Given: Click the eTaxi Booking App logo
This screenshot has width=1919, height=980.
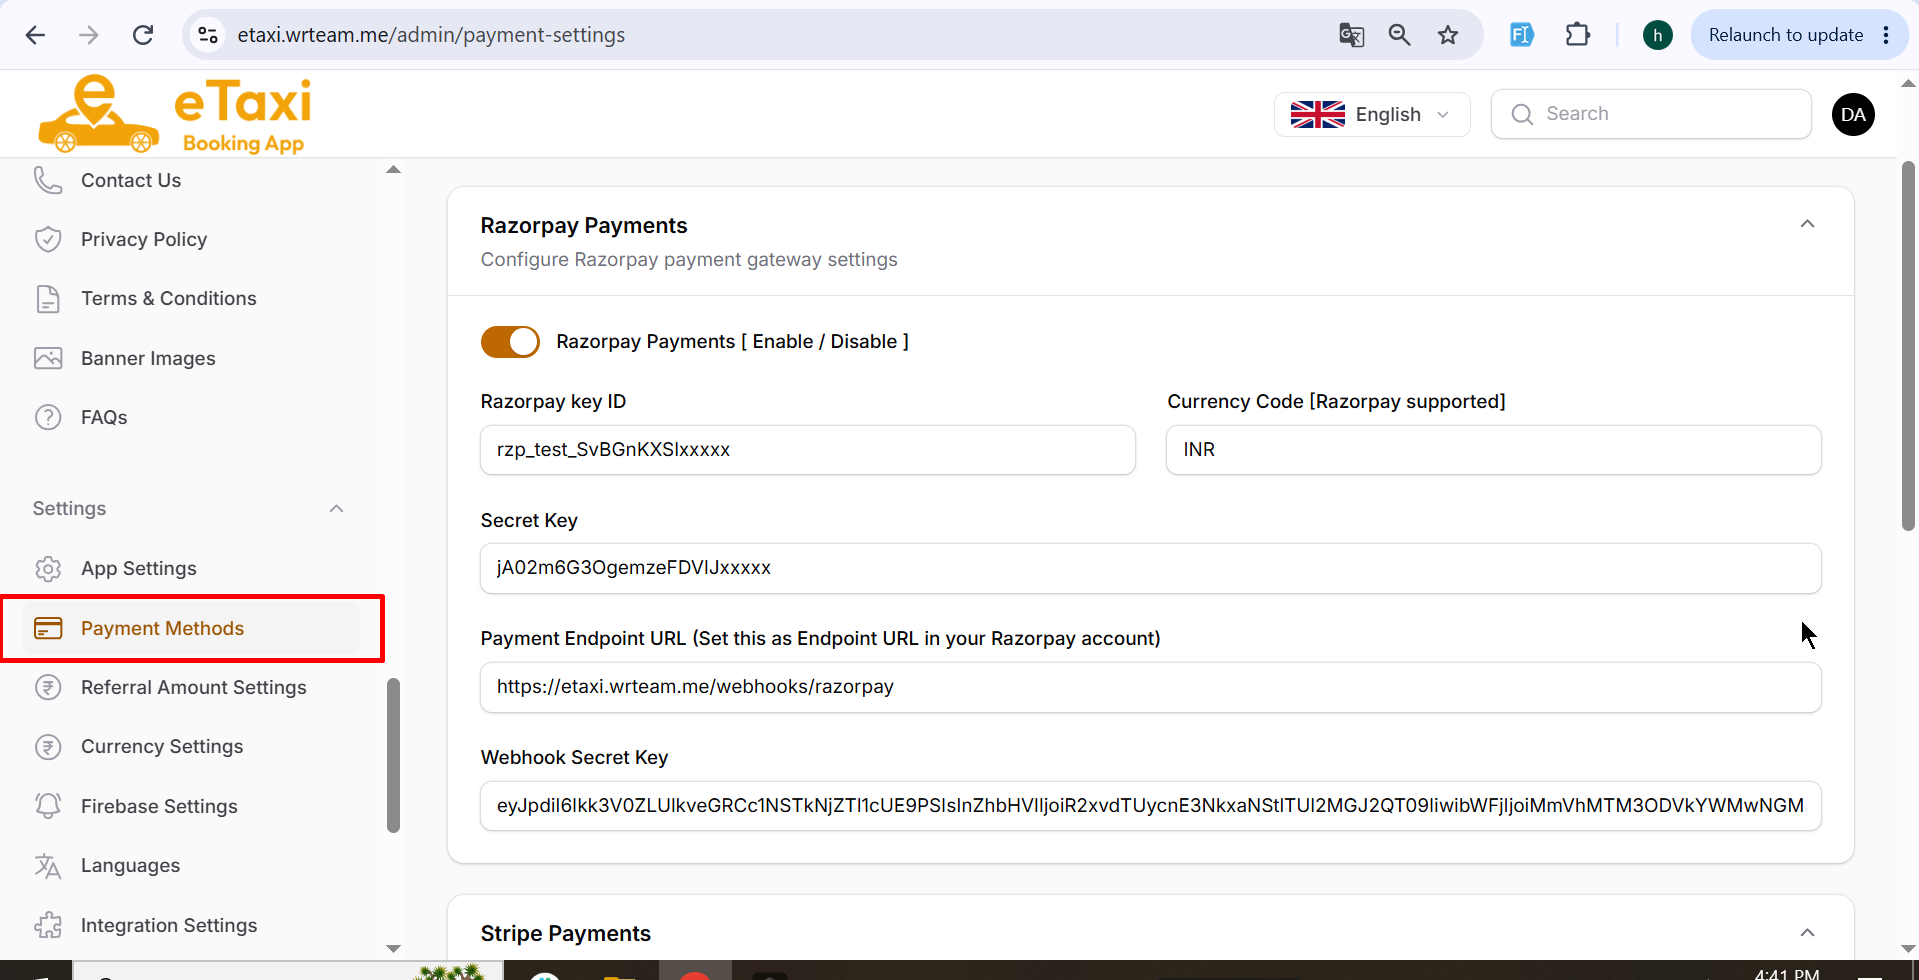Looking at the screenshot, I should click(174, 114).
